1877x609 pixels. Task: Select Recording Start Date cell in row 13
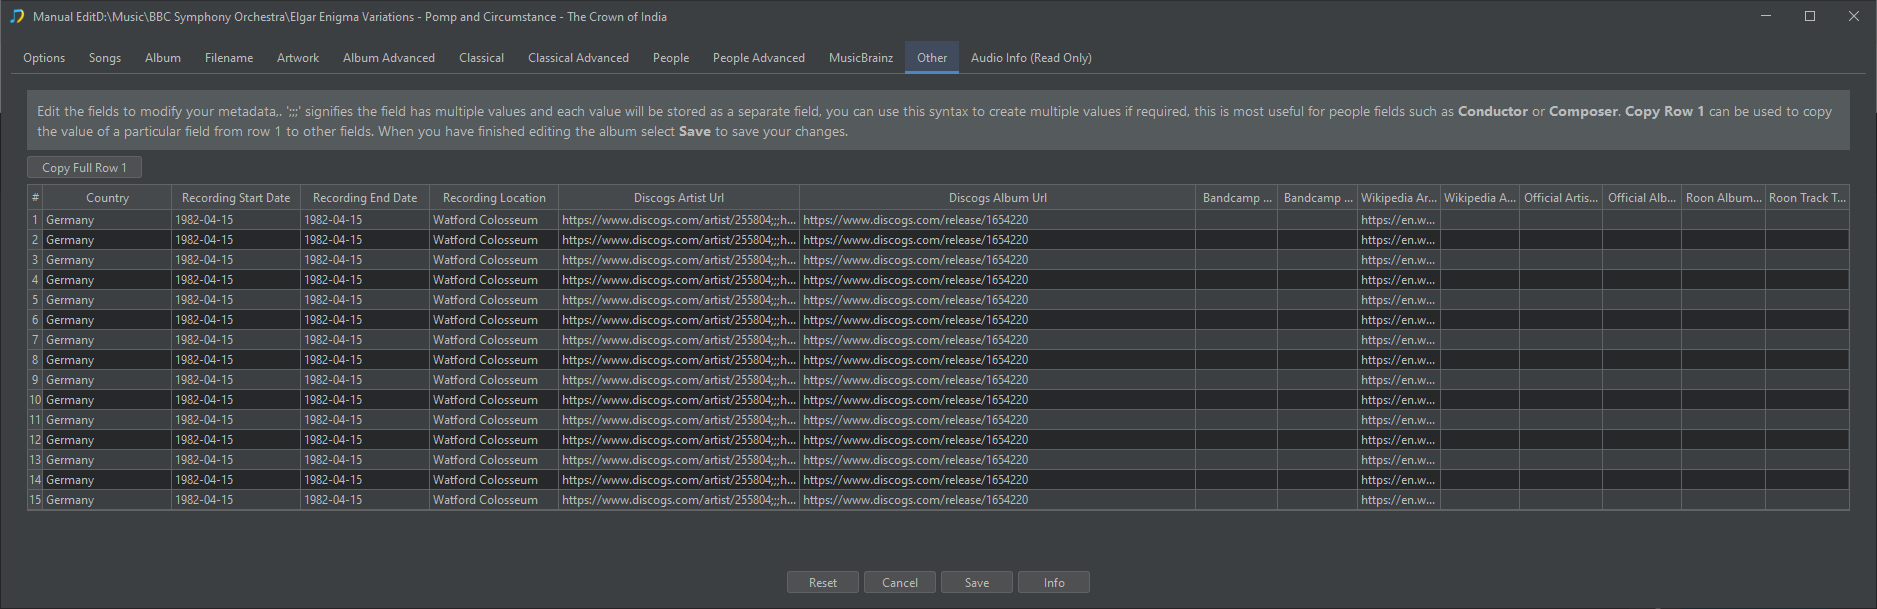tap(236, 460)
